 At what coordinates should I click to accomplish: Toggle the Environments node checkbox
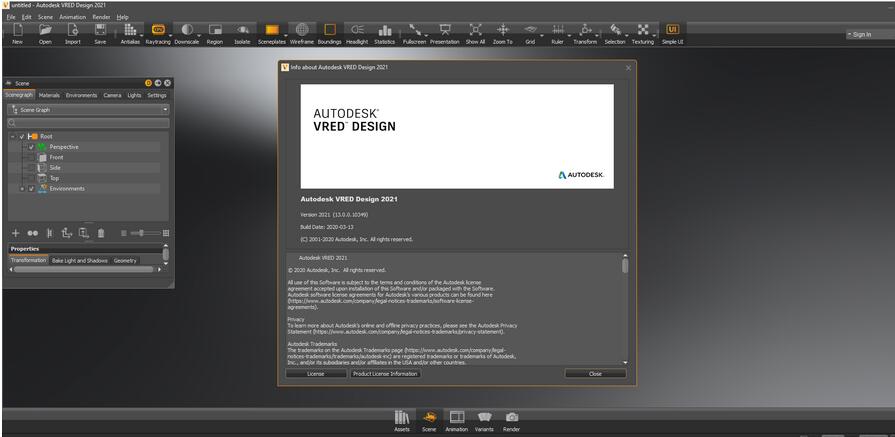pyautogui.click(x=31, y=189)
